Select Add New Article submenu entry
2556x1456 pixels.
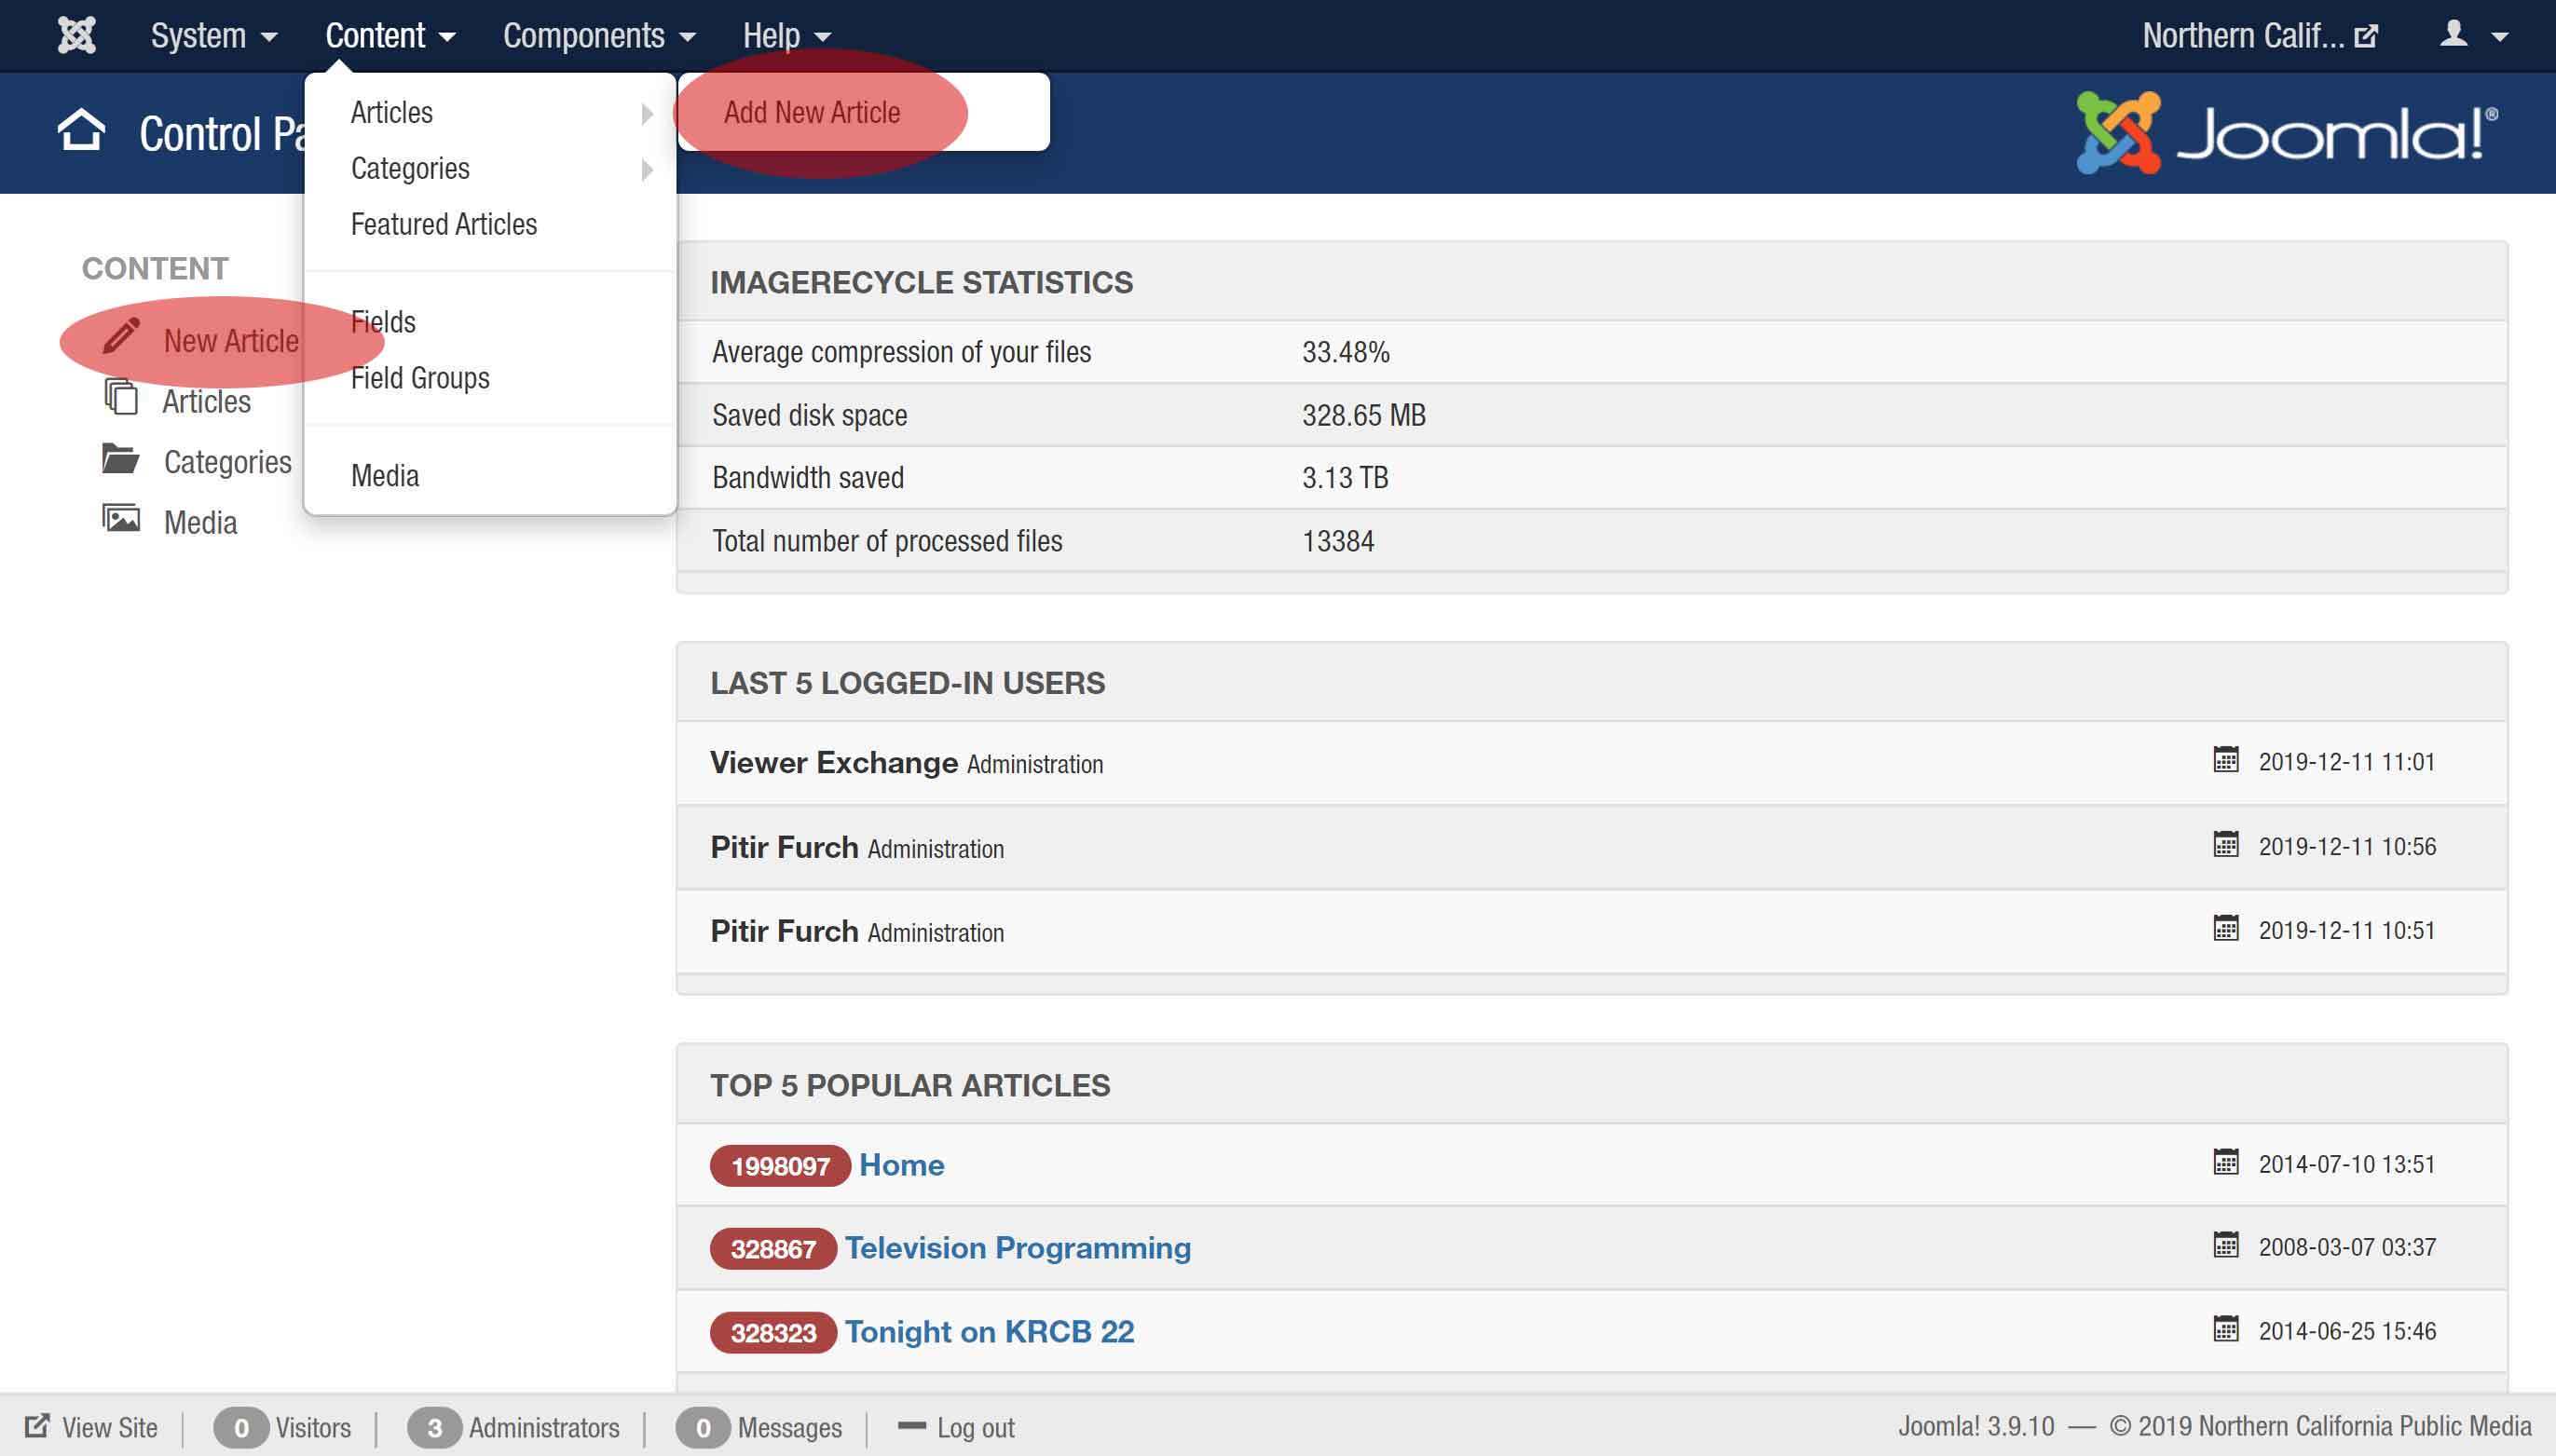812,113
